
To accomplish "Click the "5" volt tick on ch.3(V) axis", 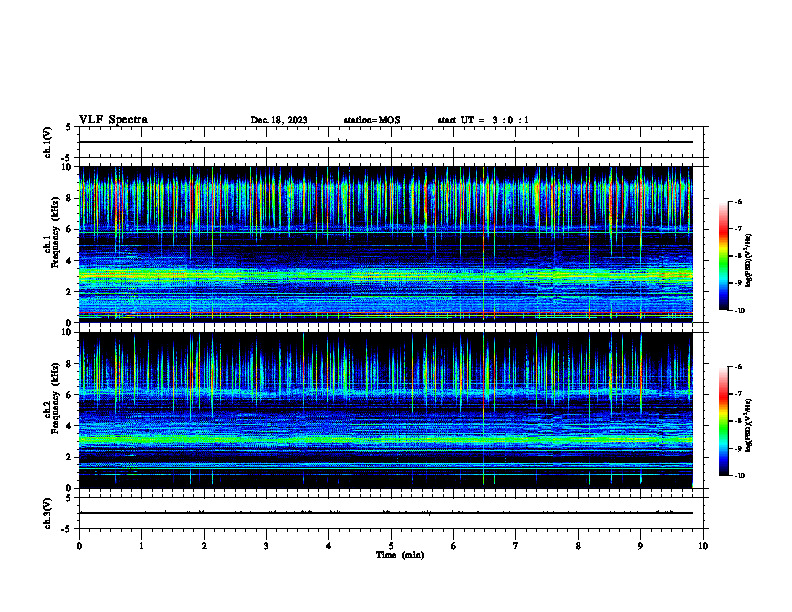I will (x=69, y=498).
